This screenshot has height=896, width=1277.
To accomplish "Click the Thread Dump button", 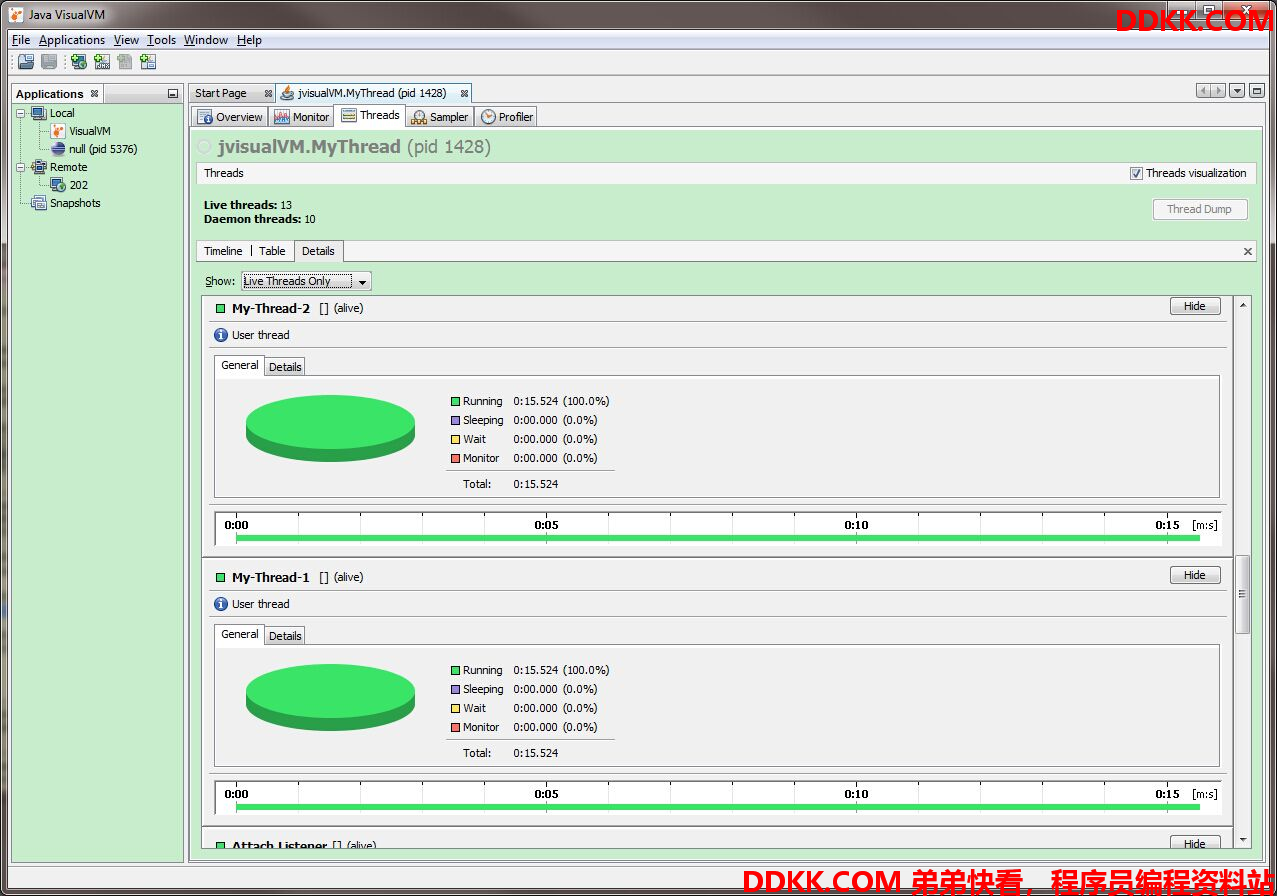I will tap(1199, 209).
